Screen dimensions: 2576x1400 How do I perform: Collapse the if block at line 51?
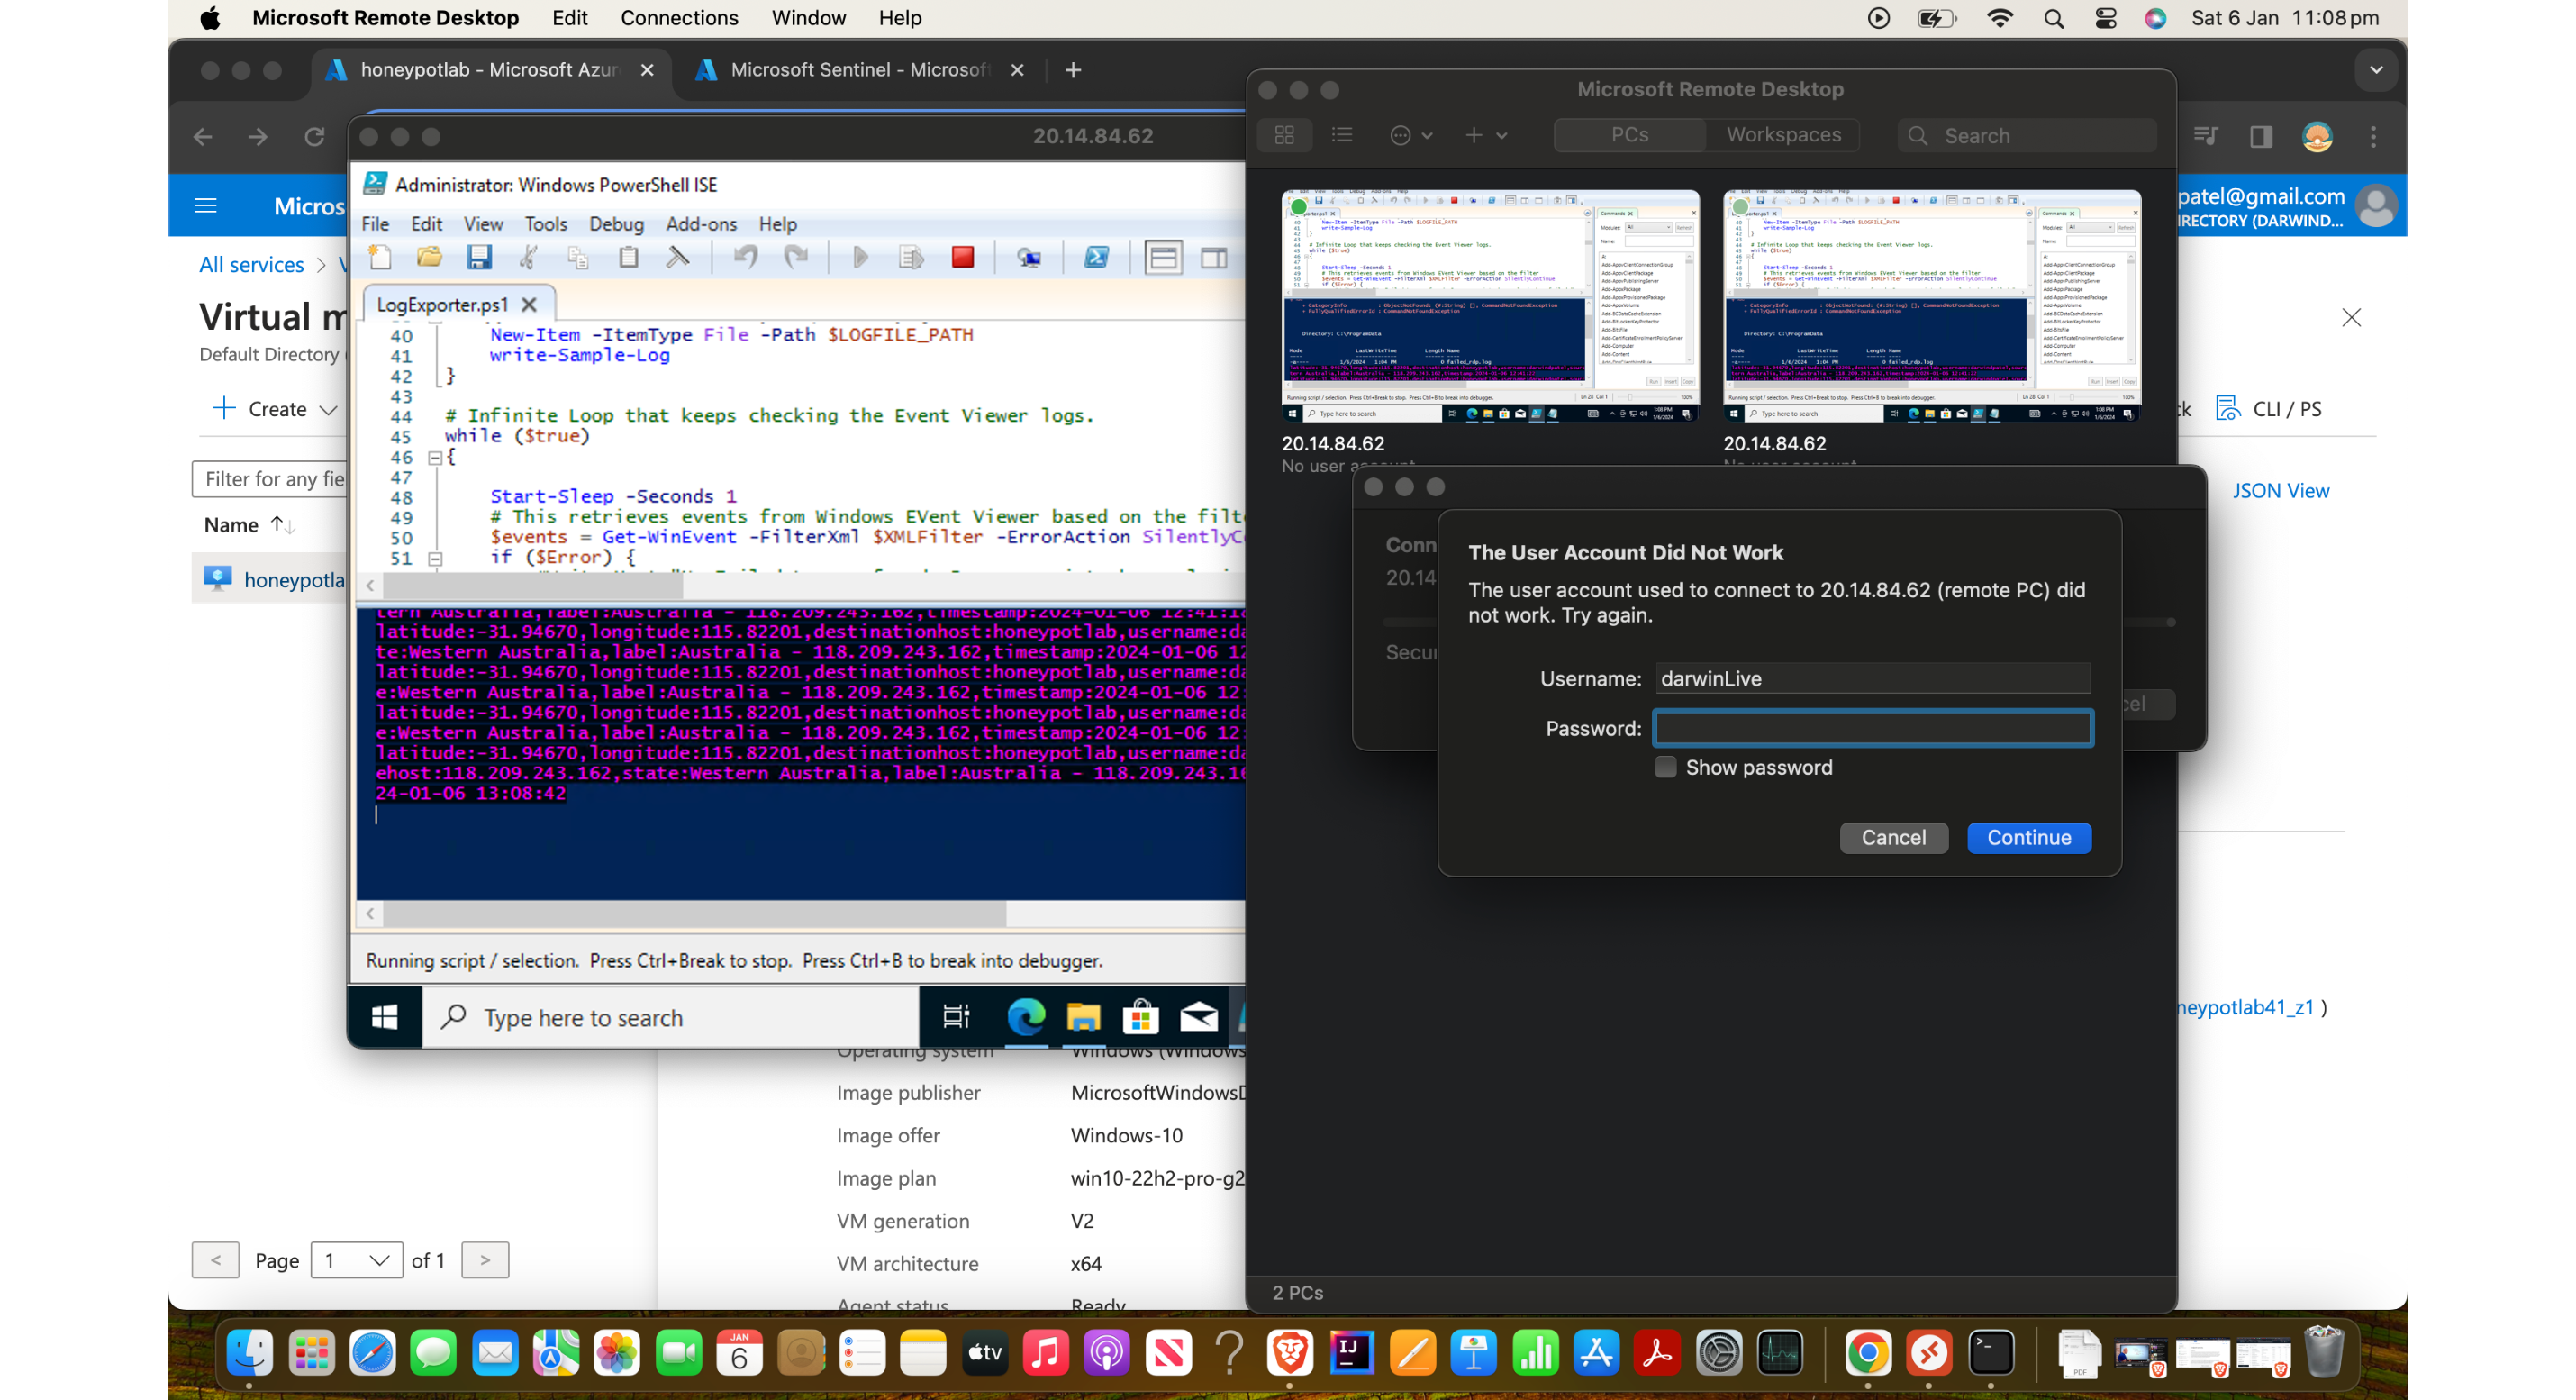point(435,559)
